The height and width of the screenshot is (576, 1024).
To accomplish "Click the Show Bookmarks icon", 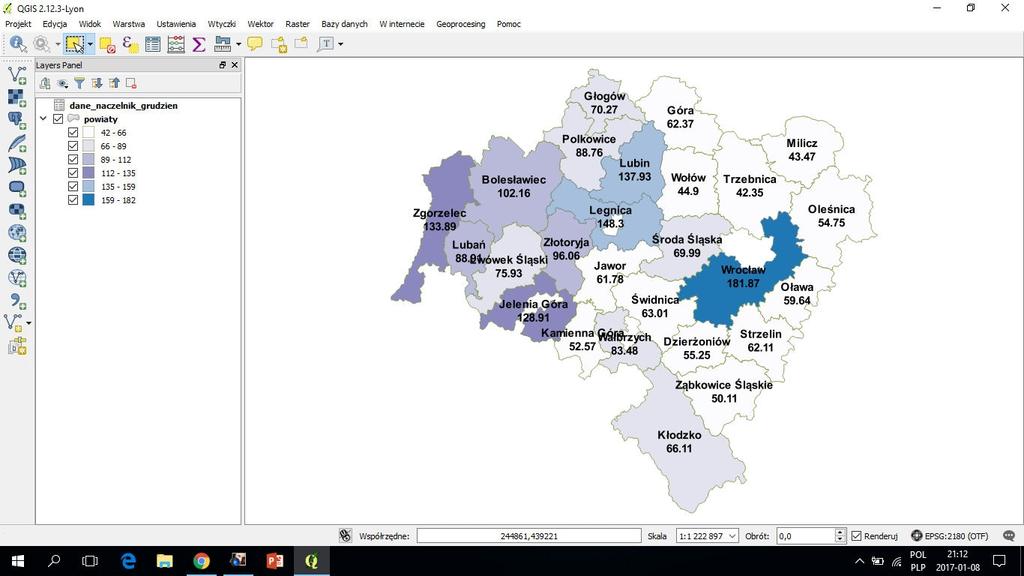I will pyautogui.click(x=301, y=44).
